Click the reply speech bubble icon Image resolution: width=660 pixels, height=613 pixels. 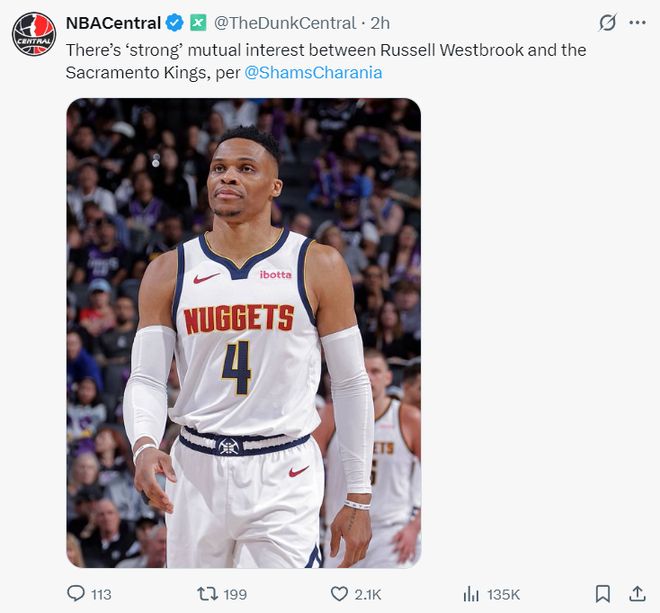(x=76, y=594)
